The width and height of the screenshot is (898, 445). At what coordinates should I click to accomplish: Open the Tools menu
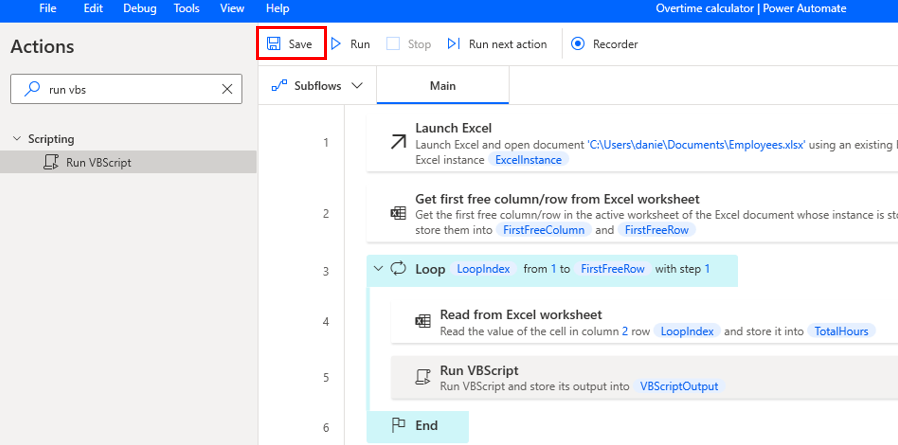pos(186,9)
